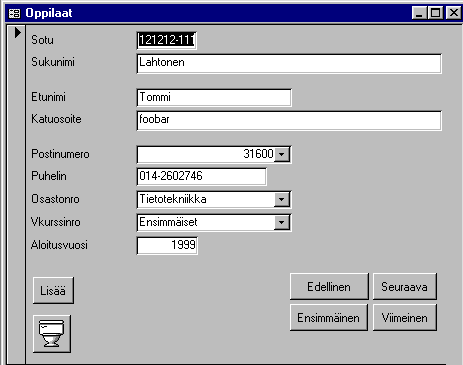Click the Vkurssinro label
This screenshot has height=365, width=463.
(x=56, y=222)
